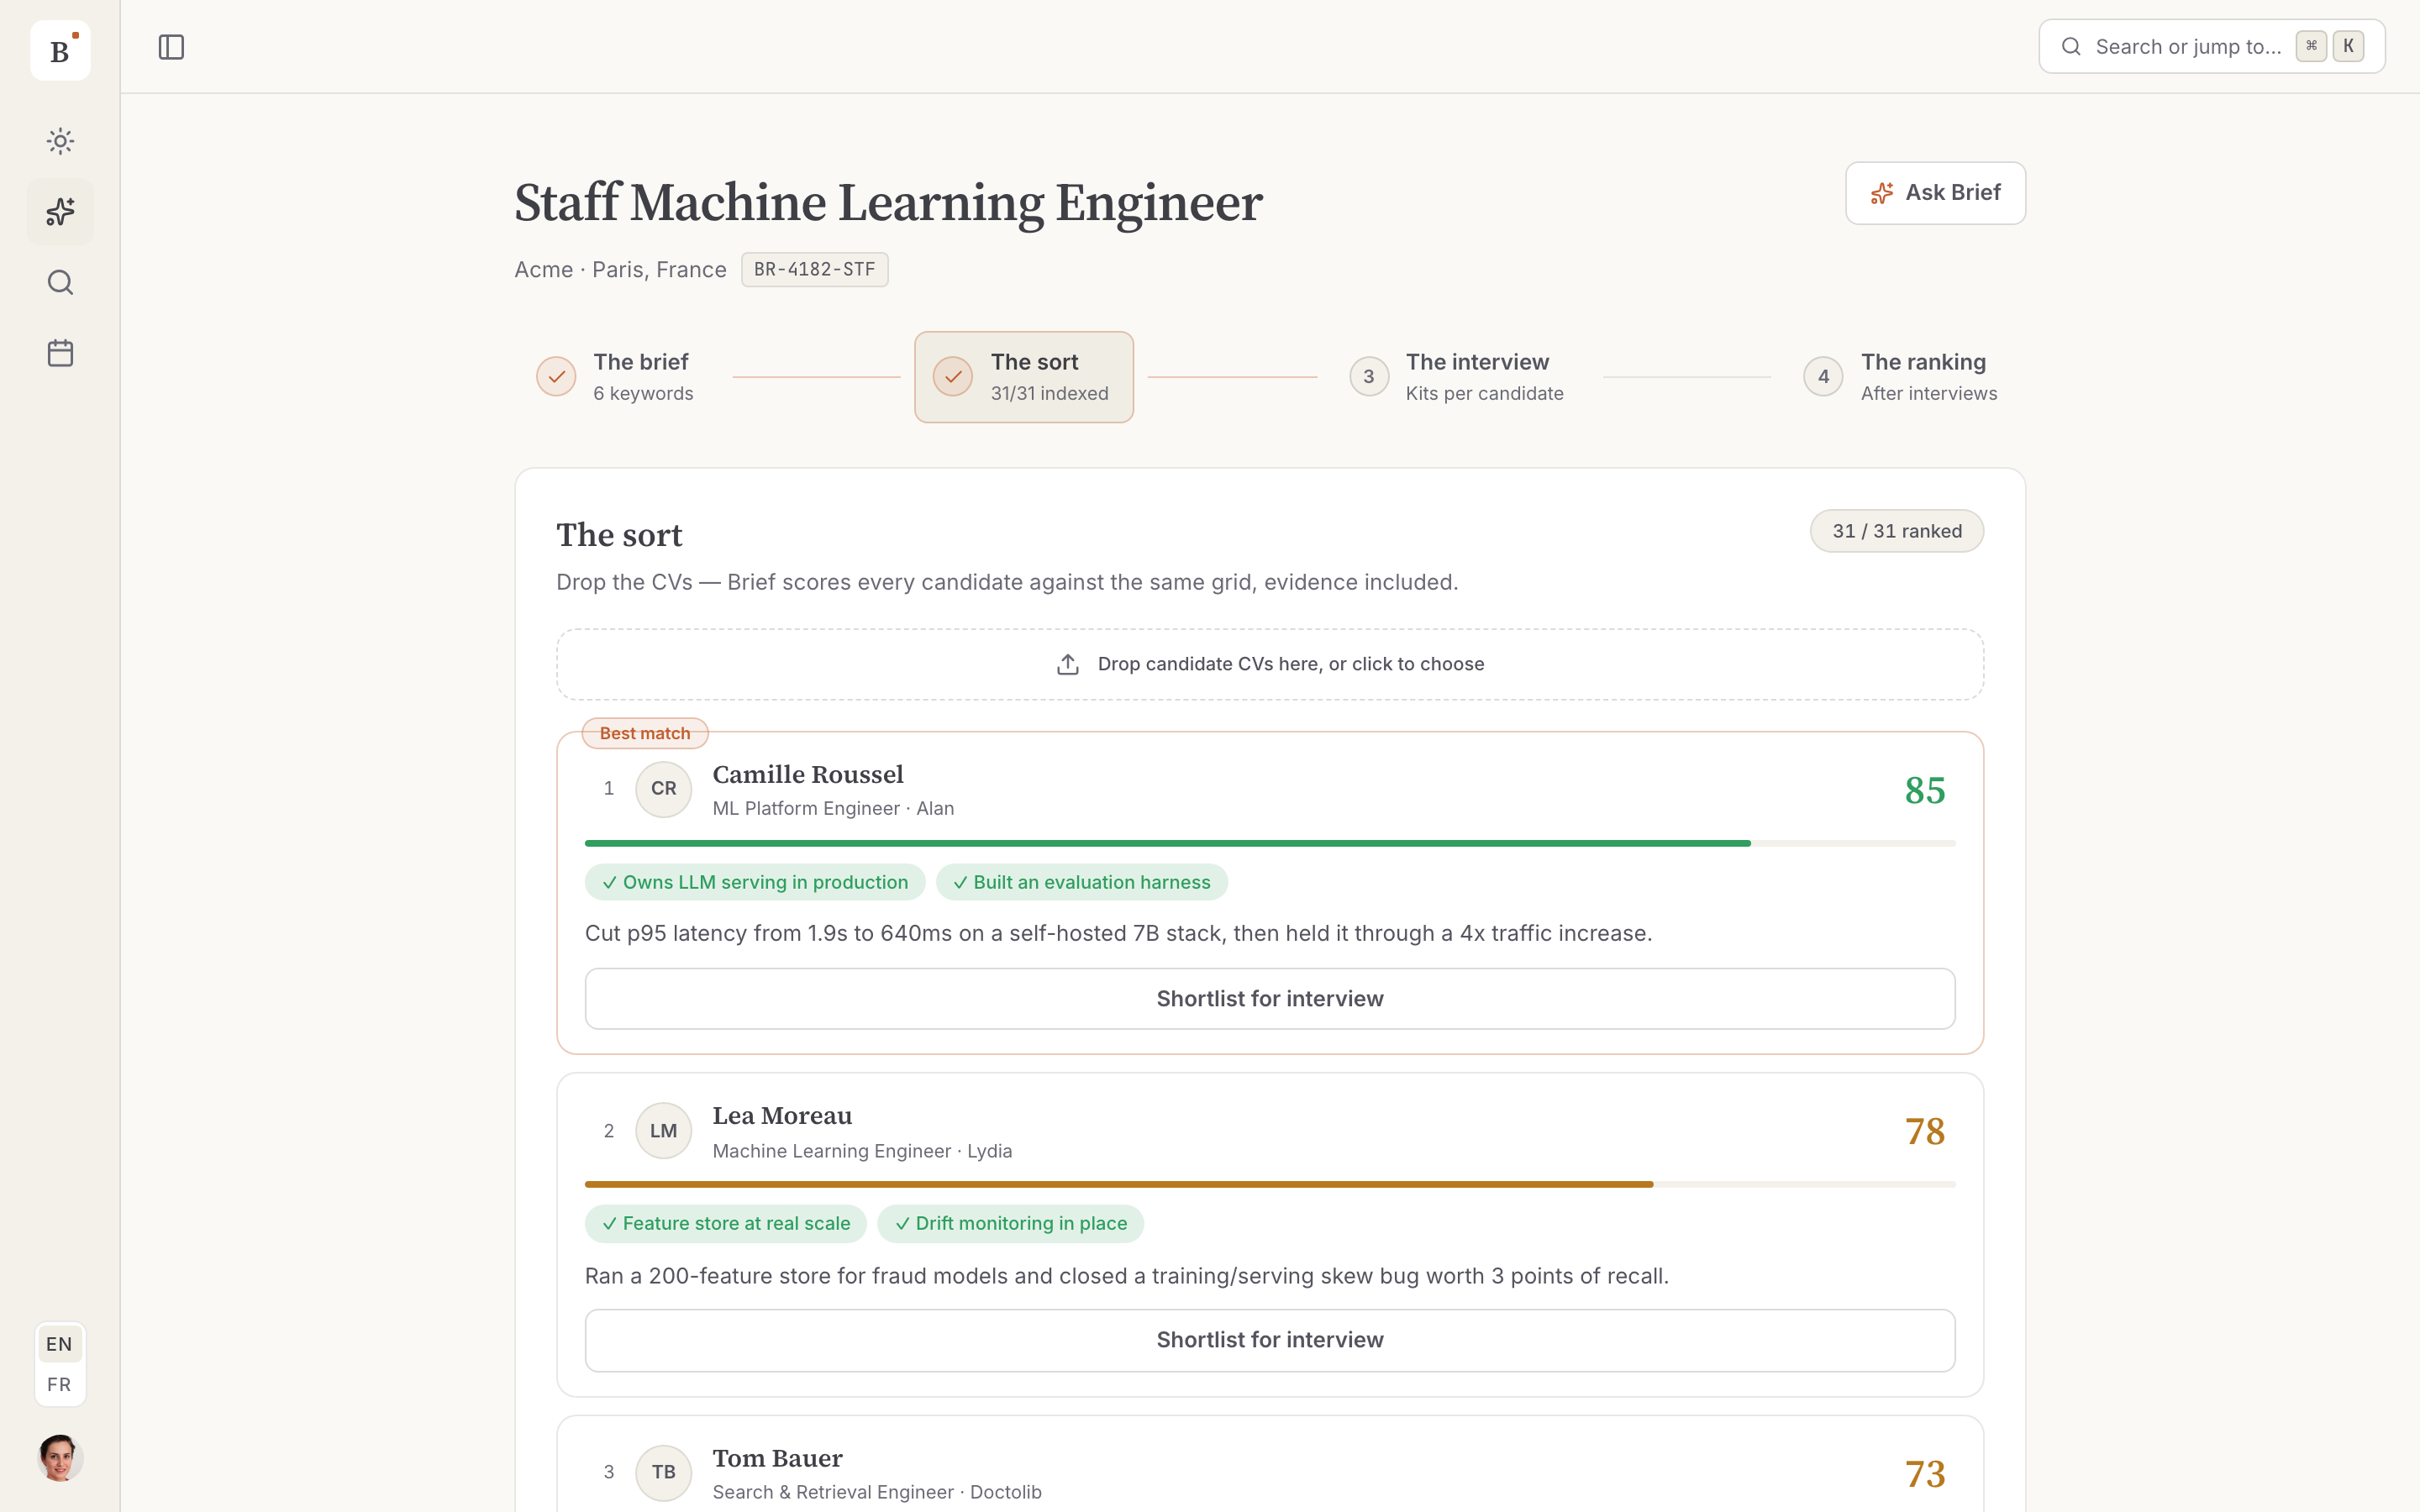The width and height of the screenshot is (2420, 1512).
Task: Switch language to FR
Action: [59, 1385]
